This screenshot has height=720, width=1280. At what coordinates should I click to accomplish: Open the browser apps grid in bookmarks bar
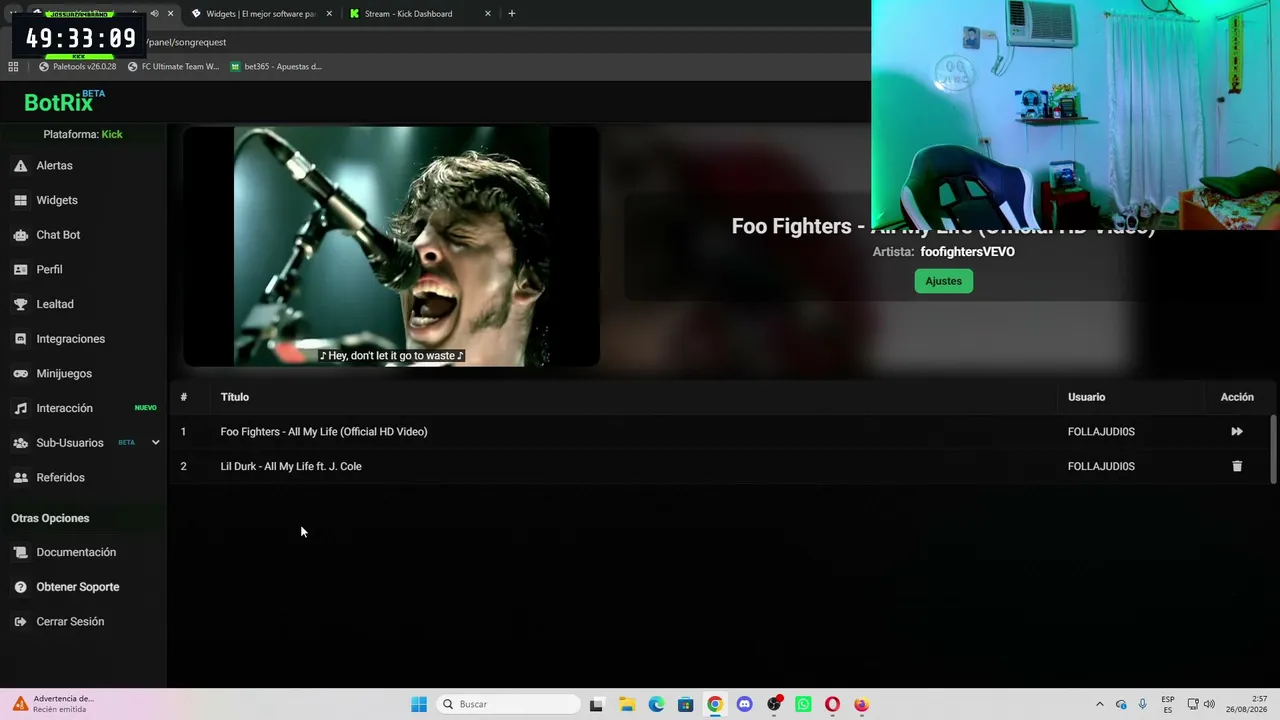[x=13, y=67]
